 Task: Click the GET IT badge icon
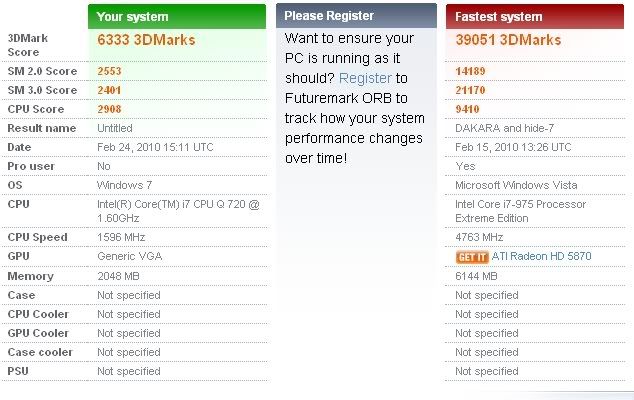click(472, 257)
